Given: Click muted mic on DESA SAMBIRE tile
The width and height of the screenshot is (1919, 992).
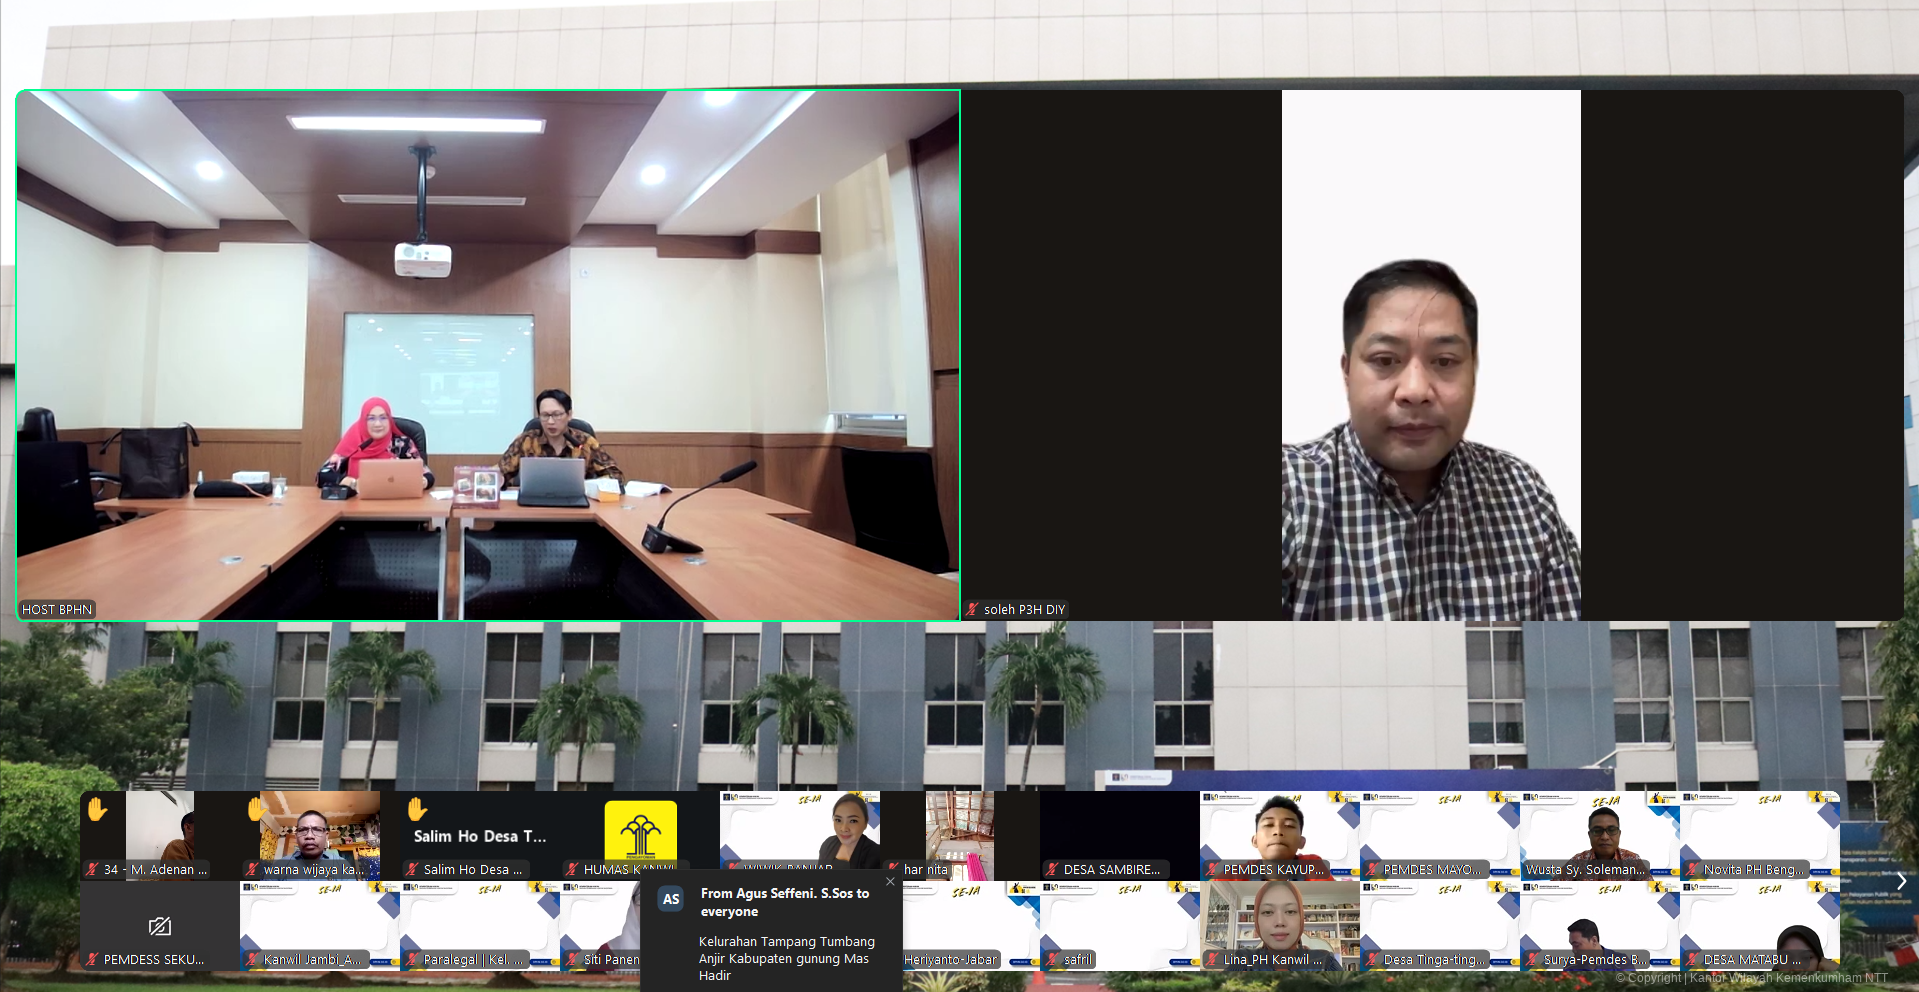Looking at the screenshot, I should tap(1052, 869).
